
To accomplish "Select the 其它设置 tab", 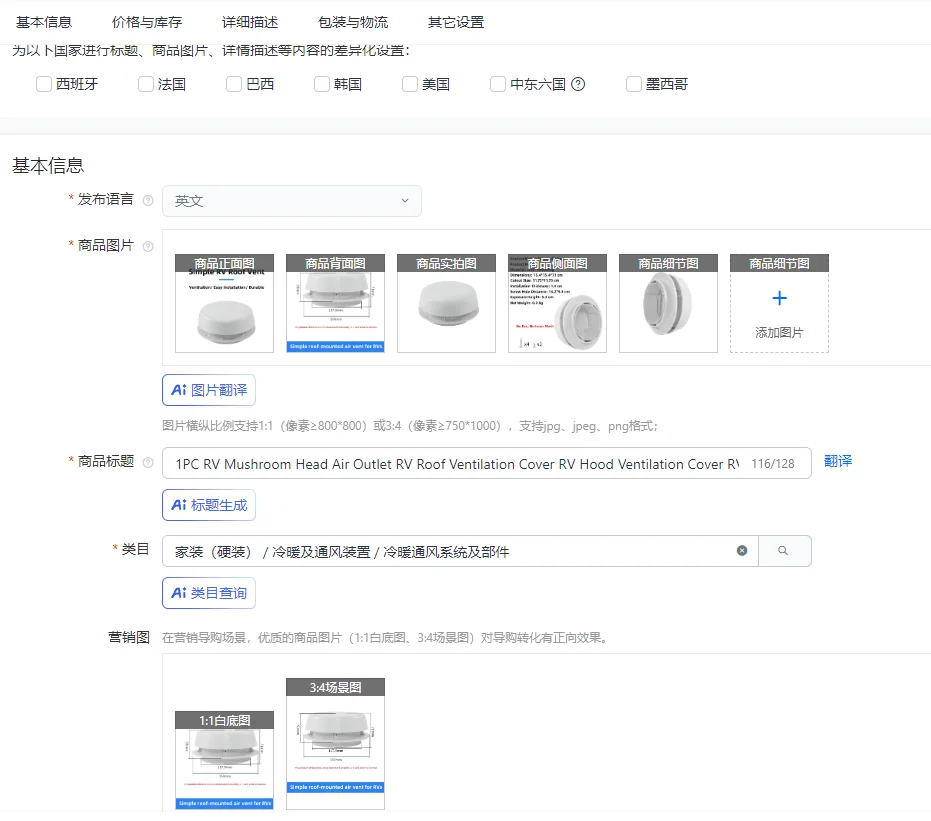I will tap(456, 23).
